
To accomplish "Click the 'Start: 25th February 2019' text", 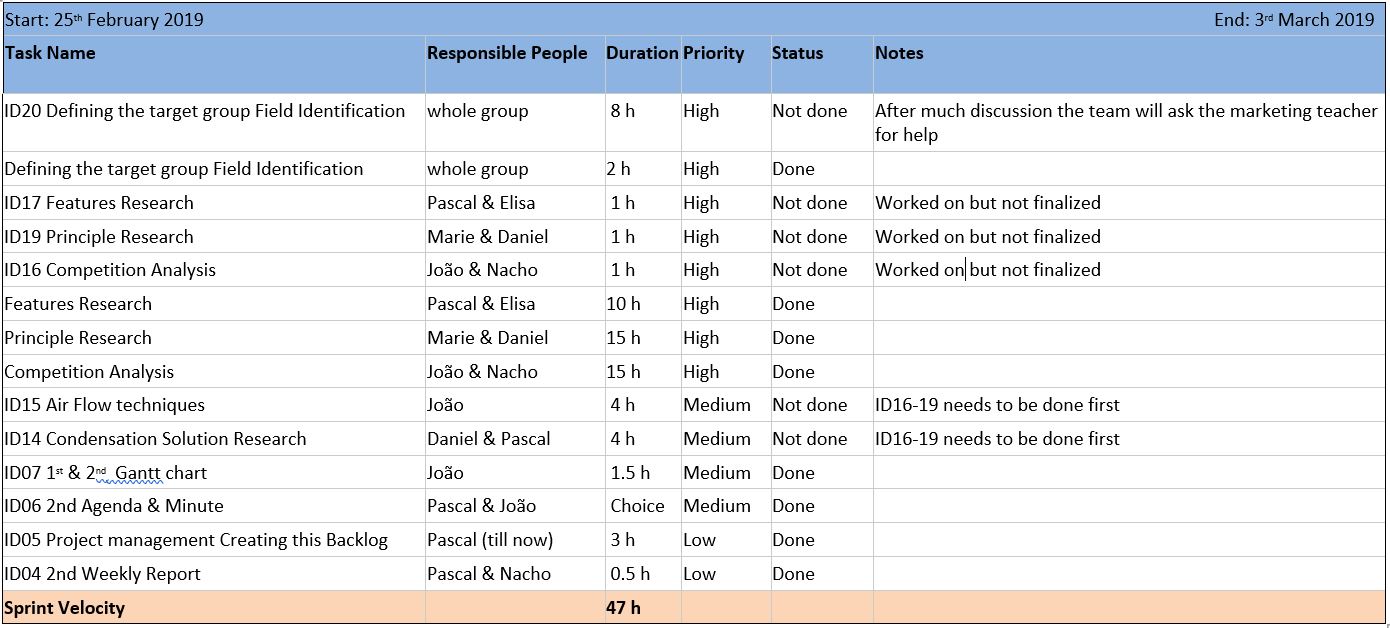I will pyautogui.click(x=104, y=20).
